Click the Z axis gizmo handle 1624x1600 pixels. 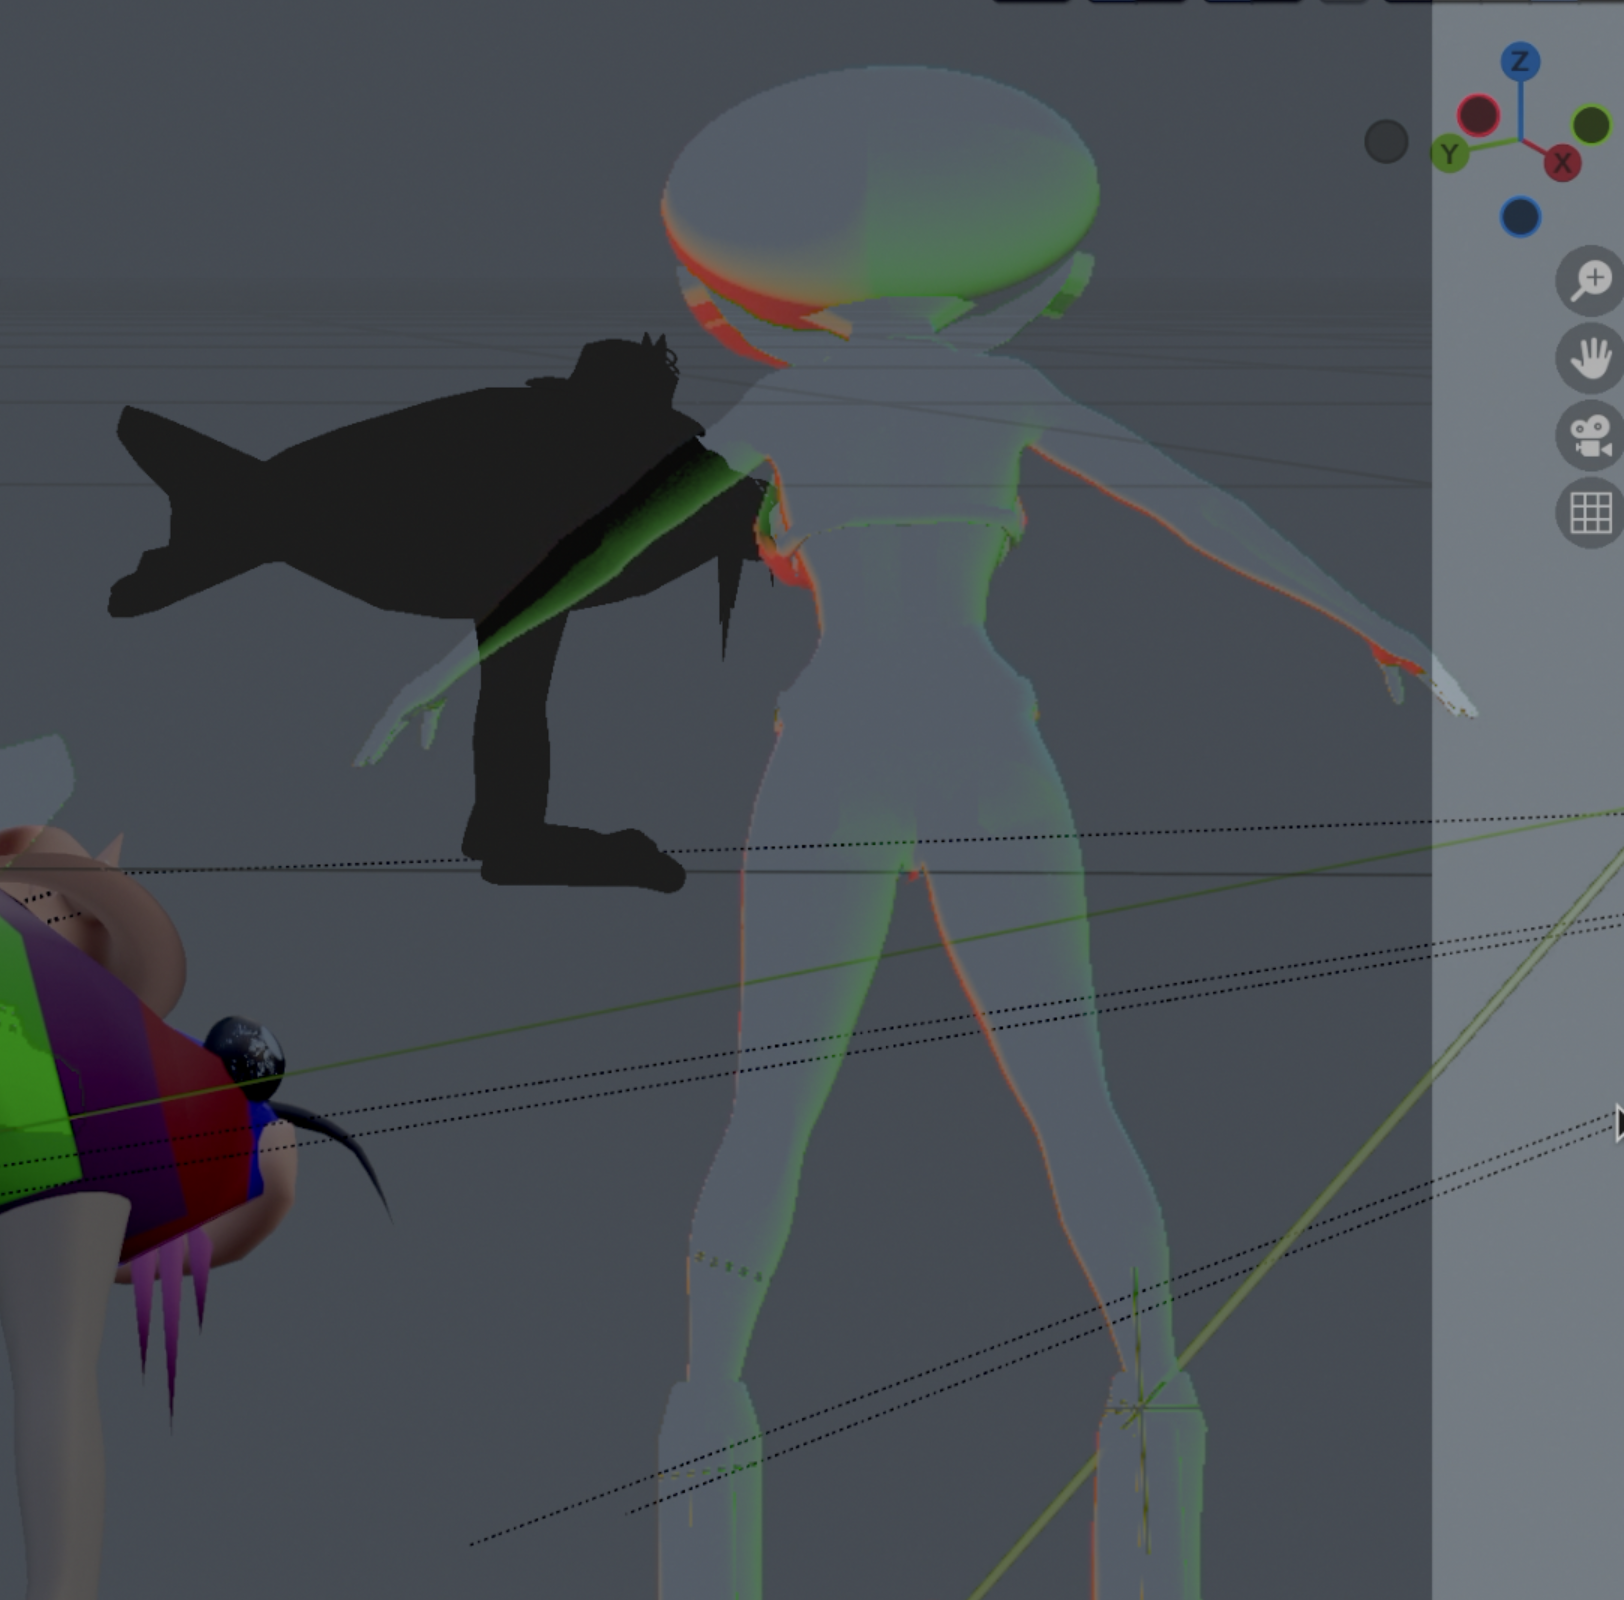tap(1520, 62)
